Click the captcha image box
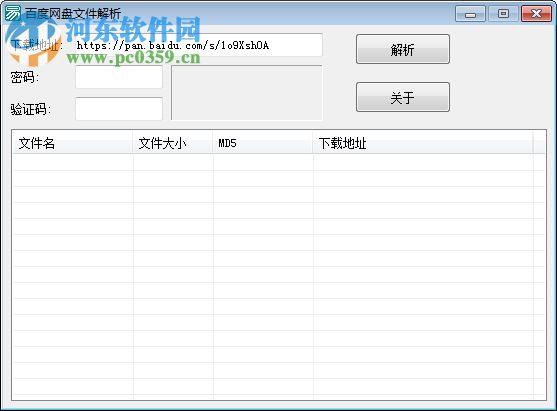This screenshot has width=557, height=411. tap(247, 93)
